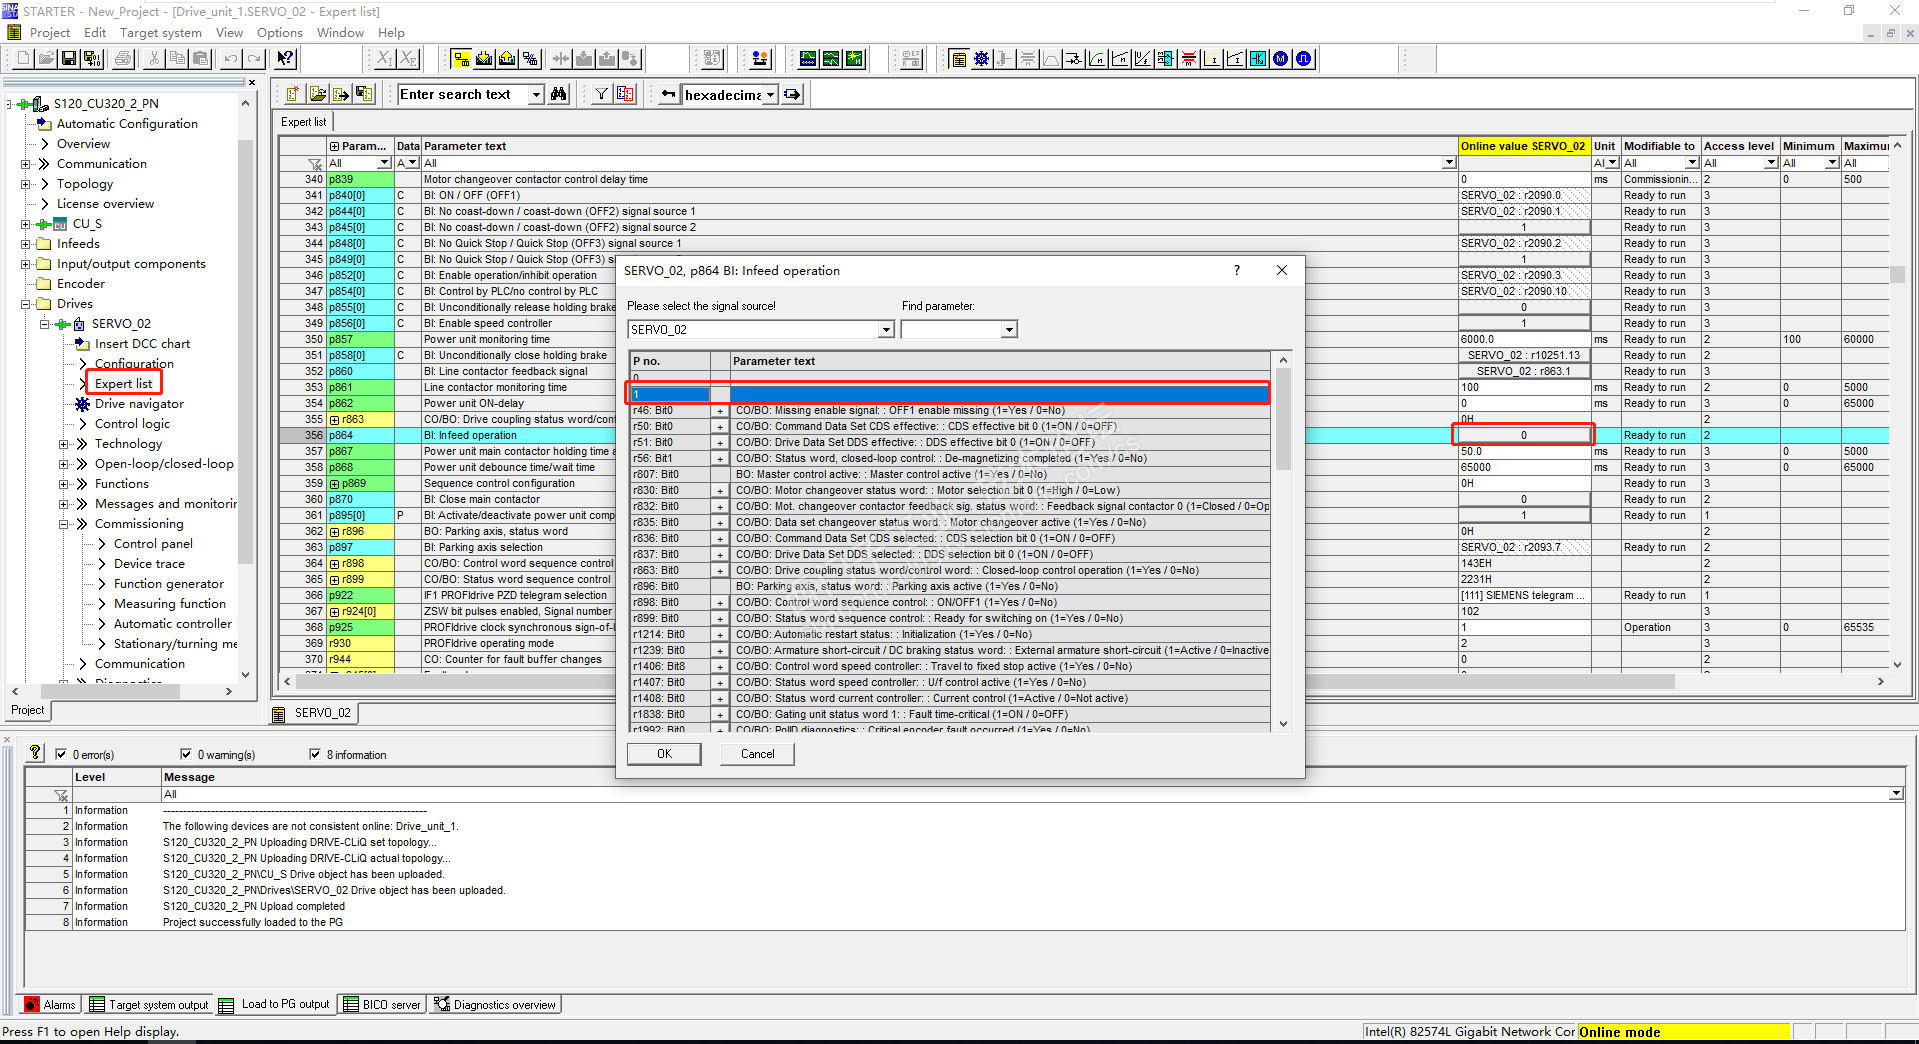Image resolution: width=1919 pixels, height=1044 pixels.
Task: Expand the r46: Bit0 row plus button
Action: [x=719, y=411]
